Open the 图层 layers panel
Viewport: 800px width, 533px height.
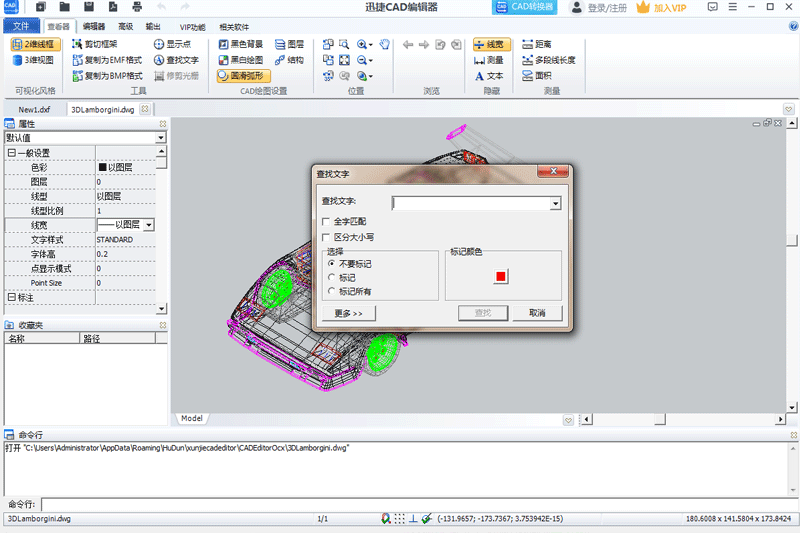(289, 44)
